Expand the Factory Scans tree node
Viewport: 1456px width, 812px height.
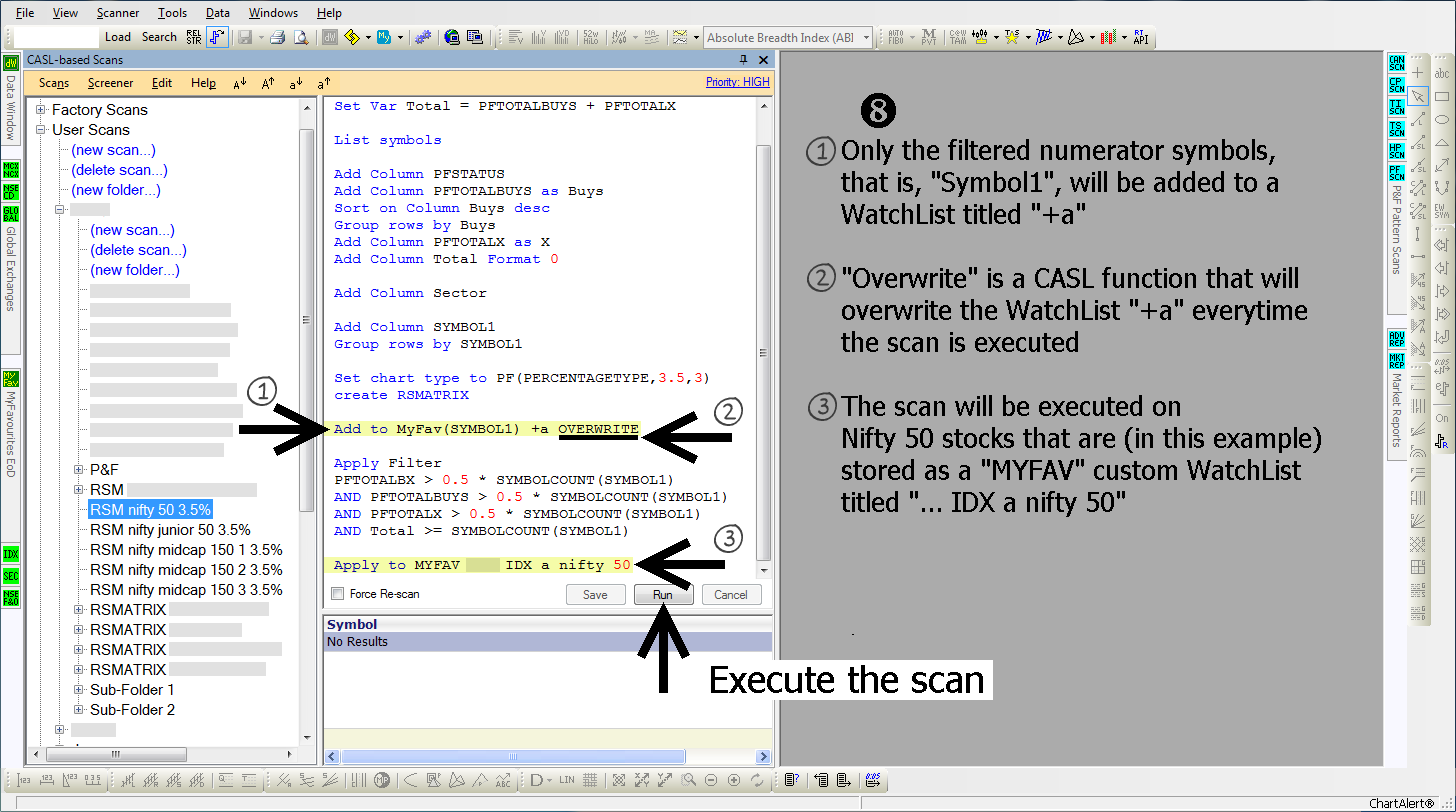(x=42, y=110)
